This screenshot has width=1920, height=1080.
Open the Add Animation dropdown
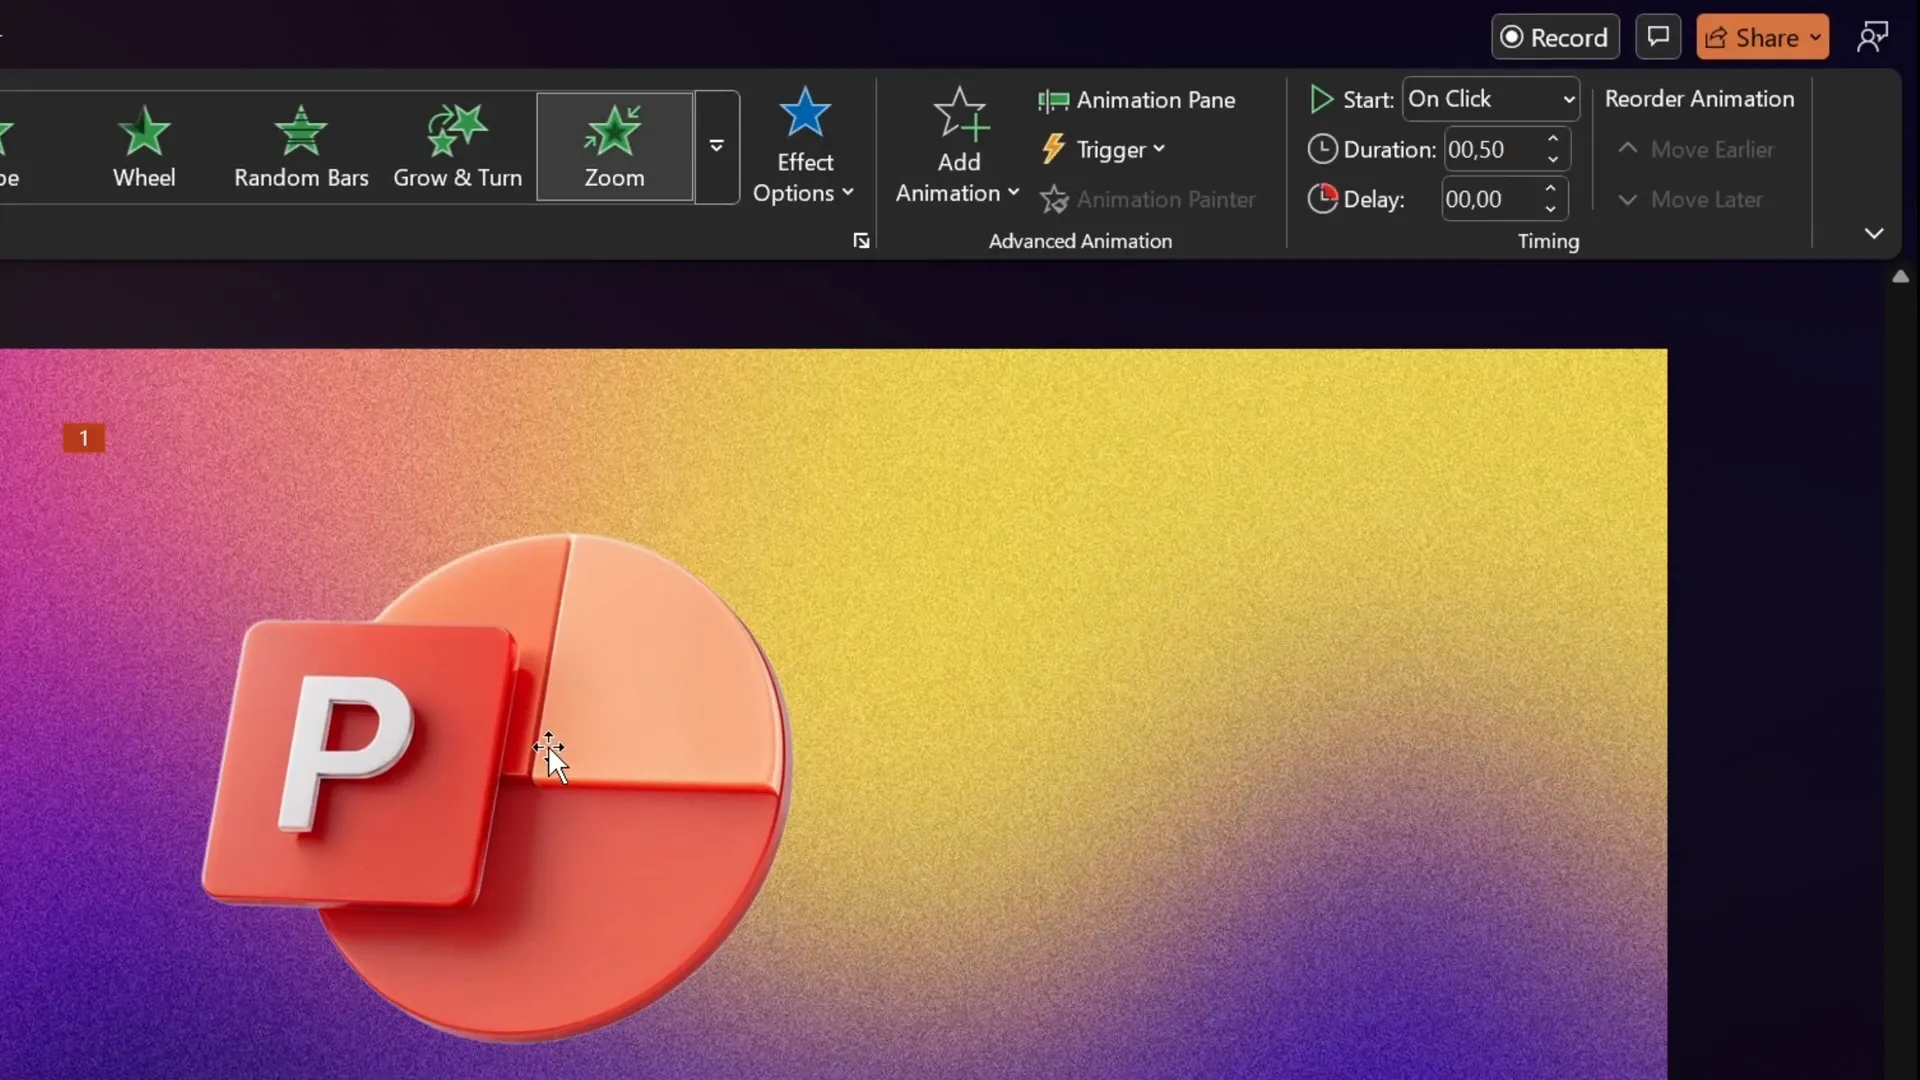point(957,146)
